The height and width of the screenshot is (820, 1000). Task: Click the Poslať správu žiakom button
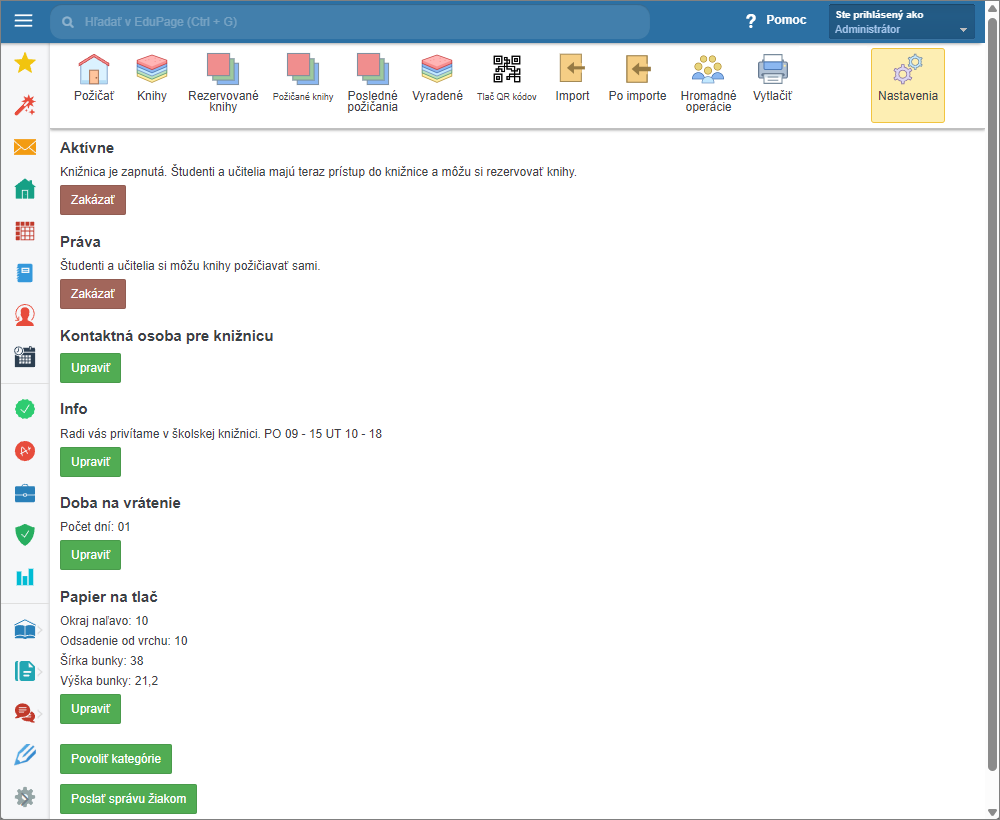click(x=128, y=799)
